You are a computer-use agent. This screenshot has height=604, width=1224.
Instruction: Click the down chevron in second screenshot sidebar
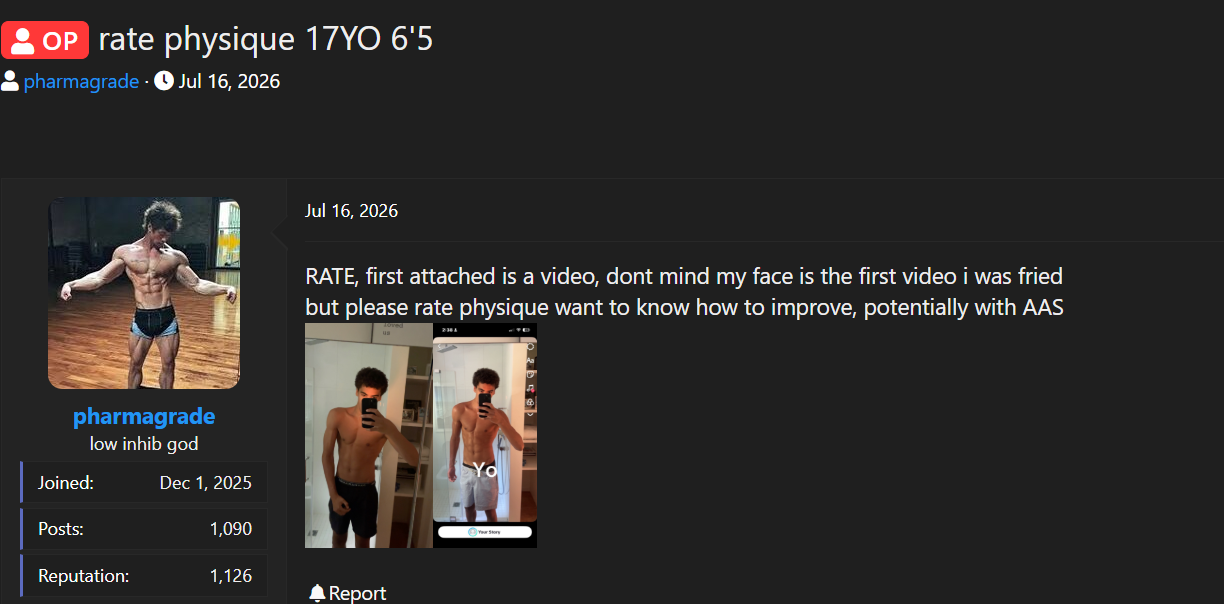530,414
